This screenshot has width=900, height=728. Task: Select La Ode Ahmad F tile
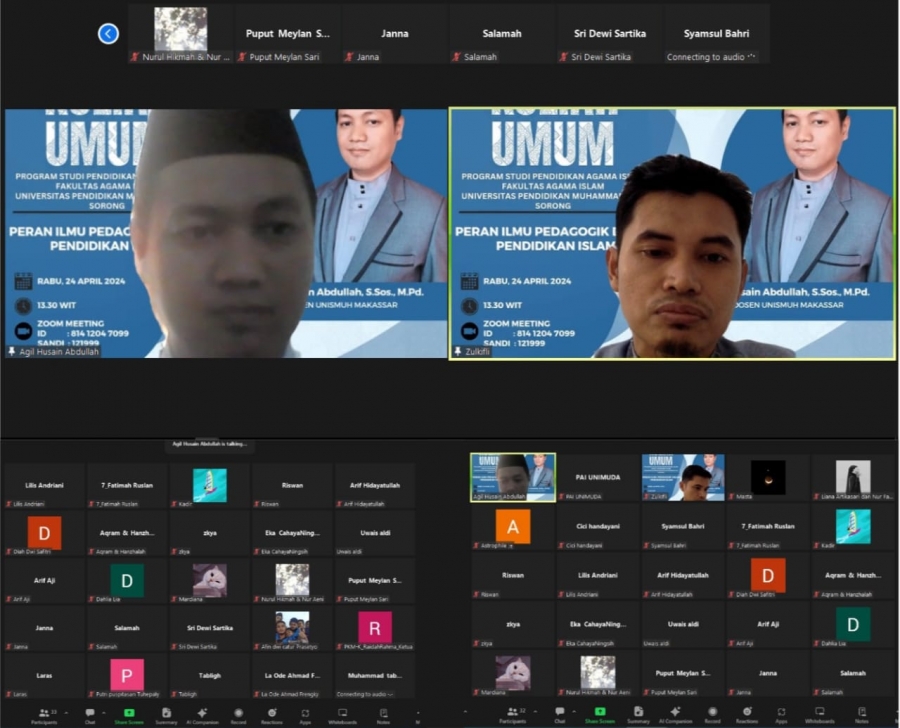(292, 675)
